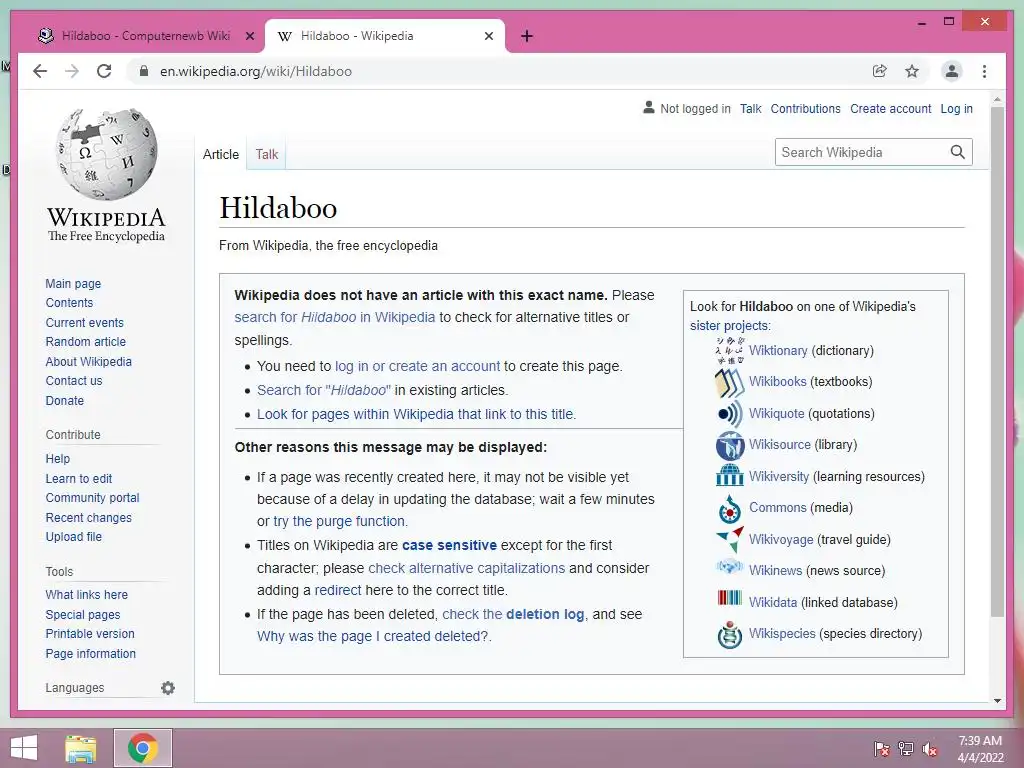Viewport: 1024px width, 768px height.
Task: Bookmark this page with the star icon
Action: click(912, 71)
